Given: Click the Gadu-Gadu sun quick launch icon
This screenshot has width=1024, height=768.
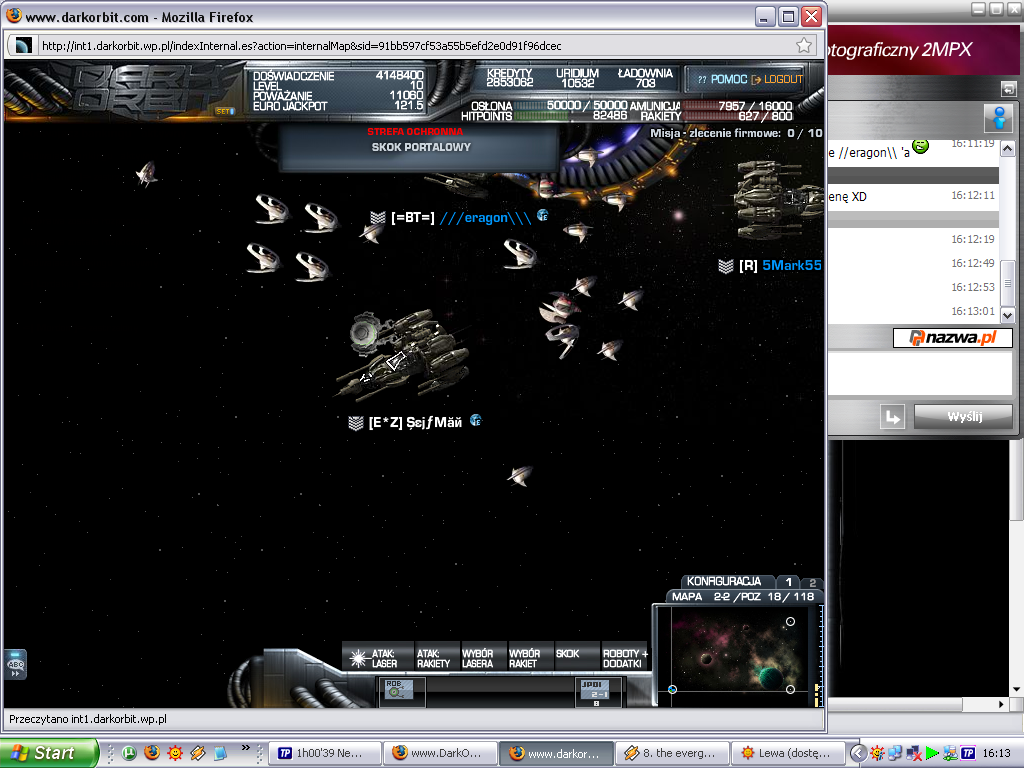Looking at the screenshot, I should coord(175,753).
